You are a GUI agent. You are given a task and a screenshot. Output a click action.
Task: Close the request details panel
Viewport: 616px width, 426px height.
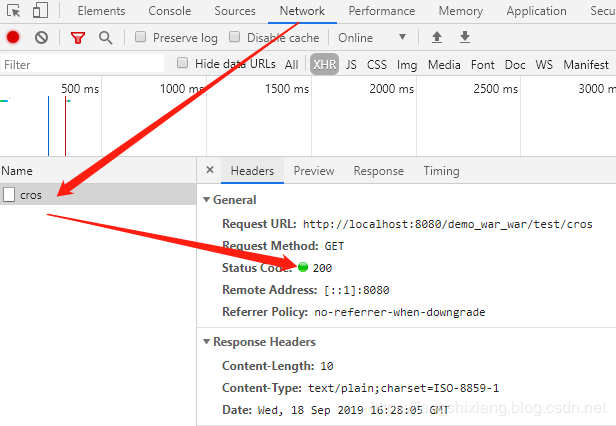[x=210, y=170]
